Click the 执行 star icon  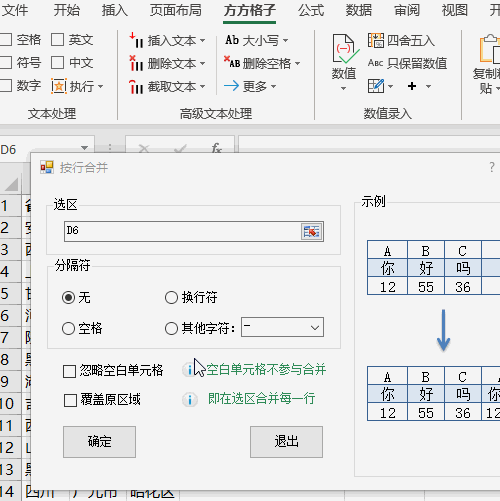click(59, 86)
